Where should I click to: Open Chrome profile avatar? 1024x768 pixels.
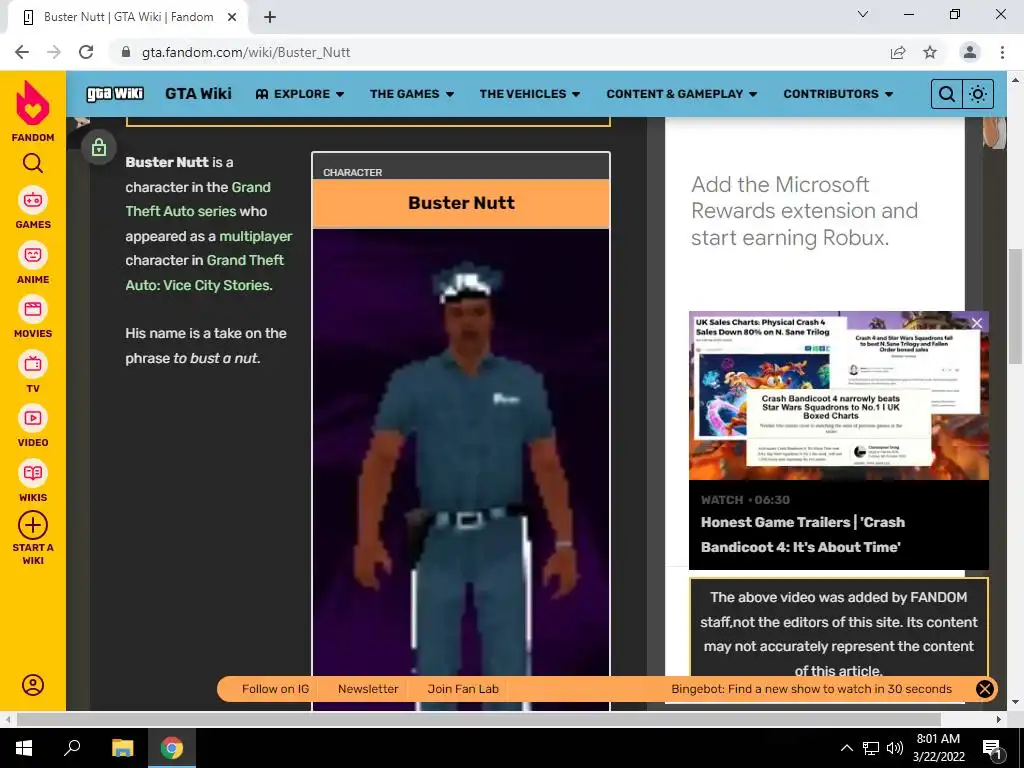tap(970, 52)
